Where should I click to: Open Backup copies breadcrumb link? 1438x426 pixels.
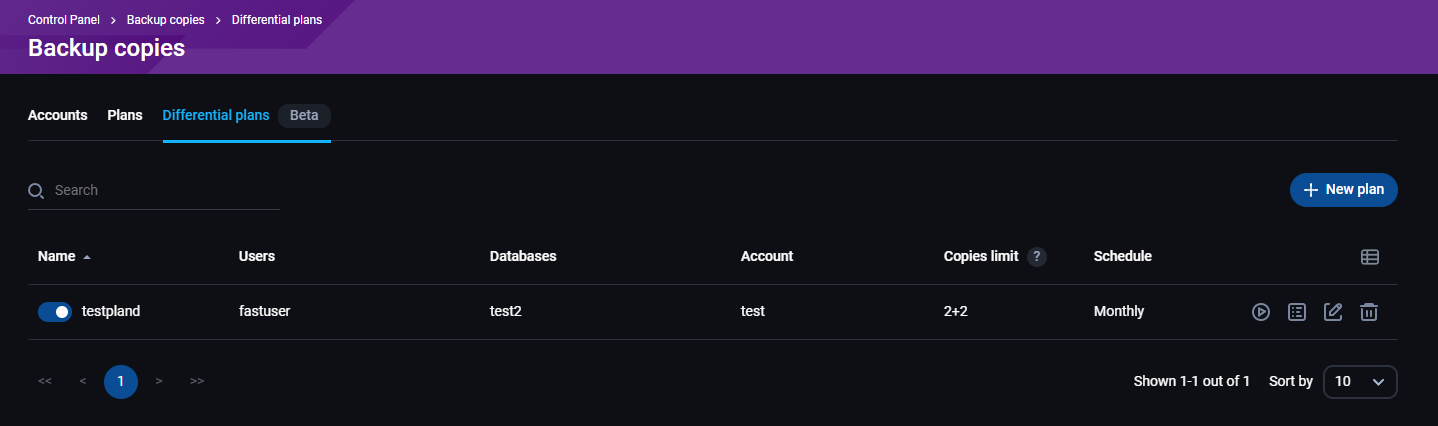(165, 20)
